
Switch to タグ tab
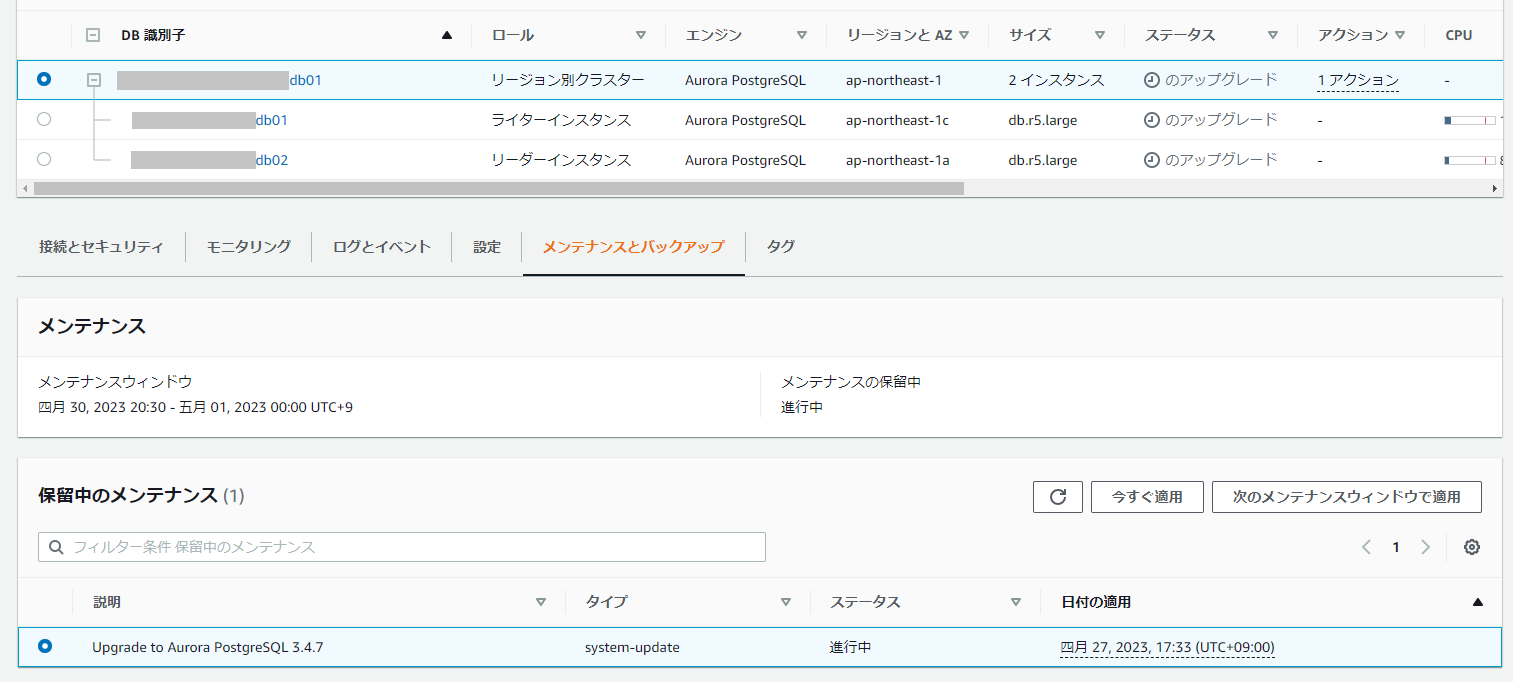tap(781, 246)
